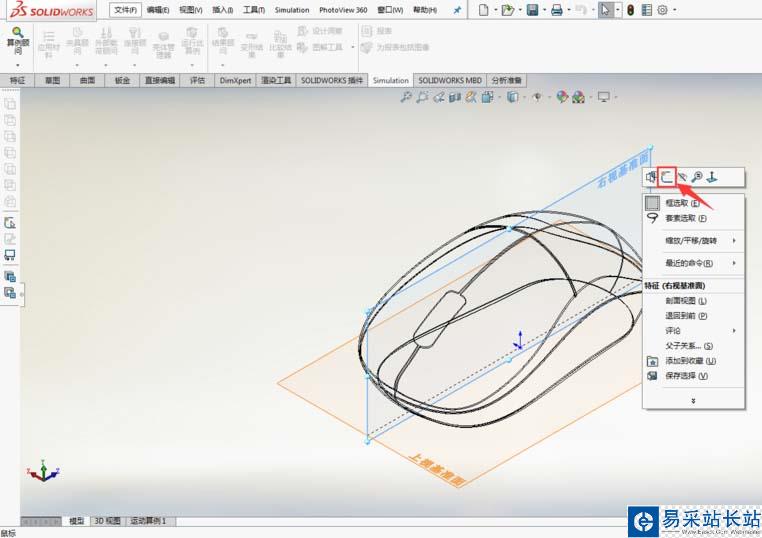This screenshot has height=538, width=762.
Task: Click the Rebuild traffic light icon
Action: 631,10
